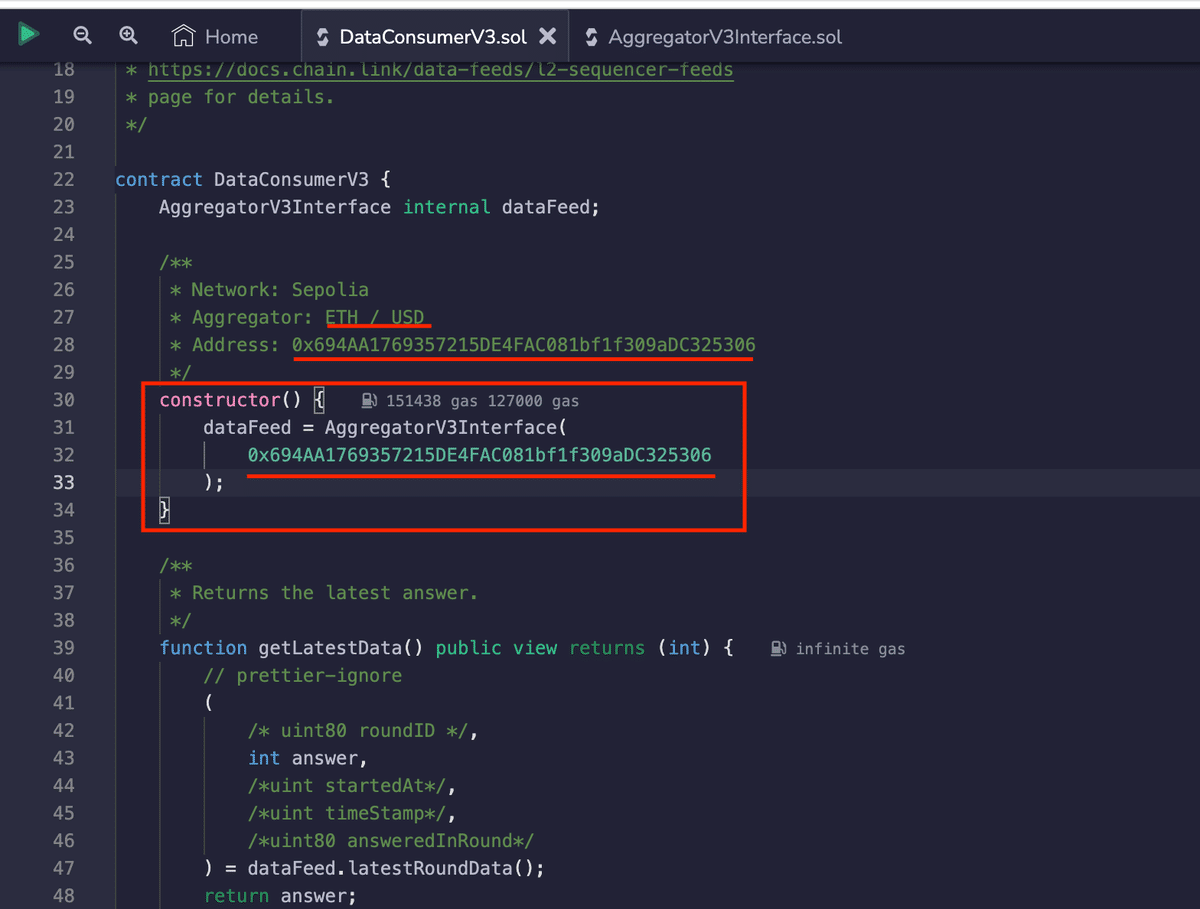Click the 'constructor()' keyword on line 30

pos(230,400)
